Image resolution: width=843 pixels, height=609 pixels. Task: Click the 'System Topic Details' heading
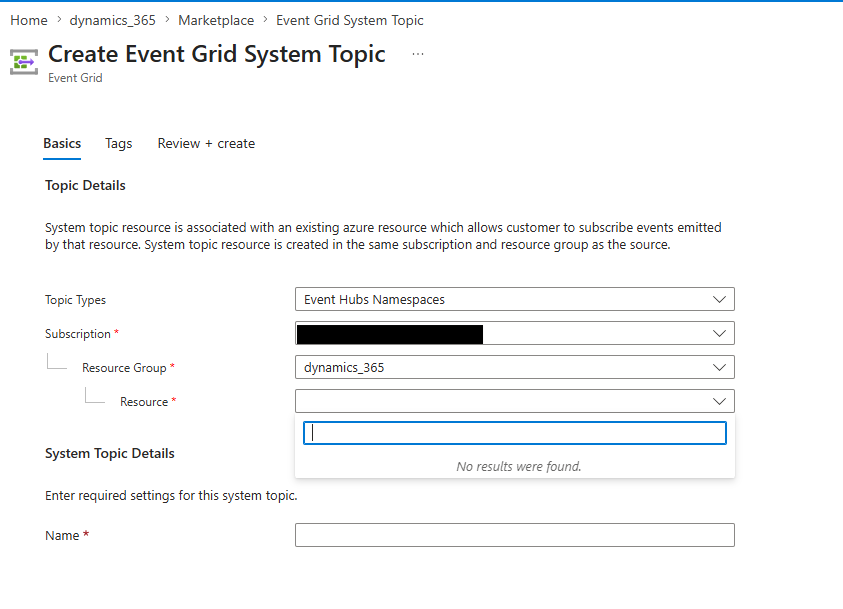point(110,454)
